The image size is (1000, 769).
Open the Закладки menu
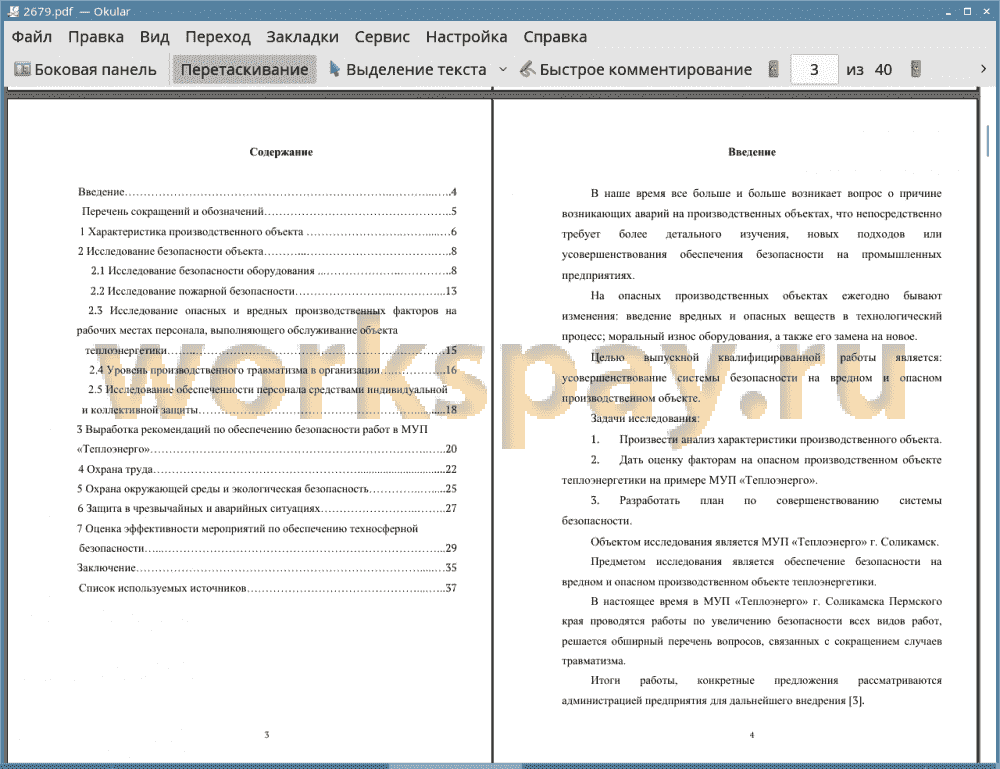[x=302, y=37]
